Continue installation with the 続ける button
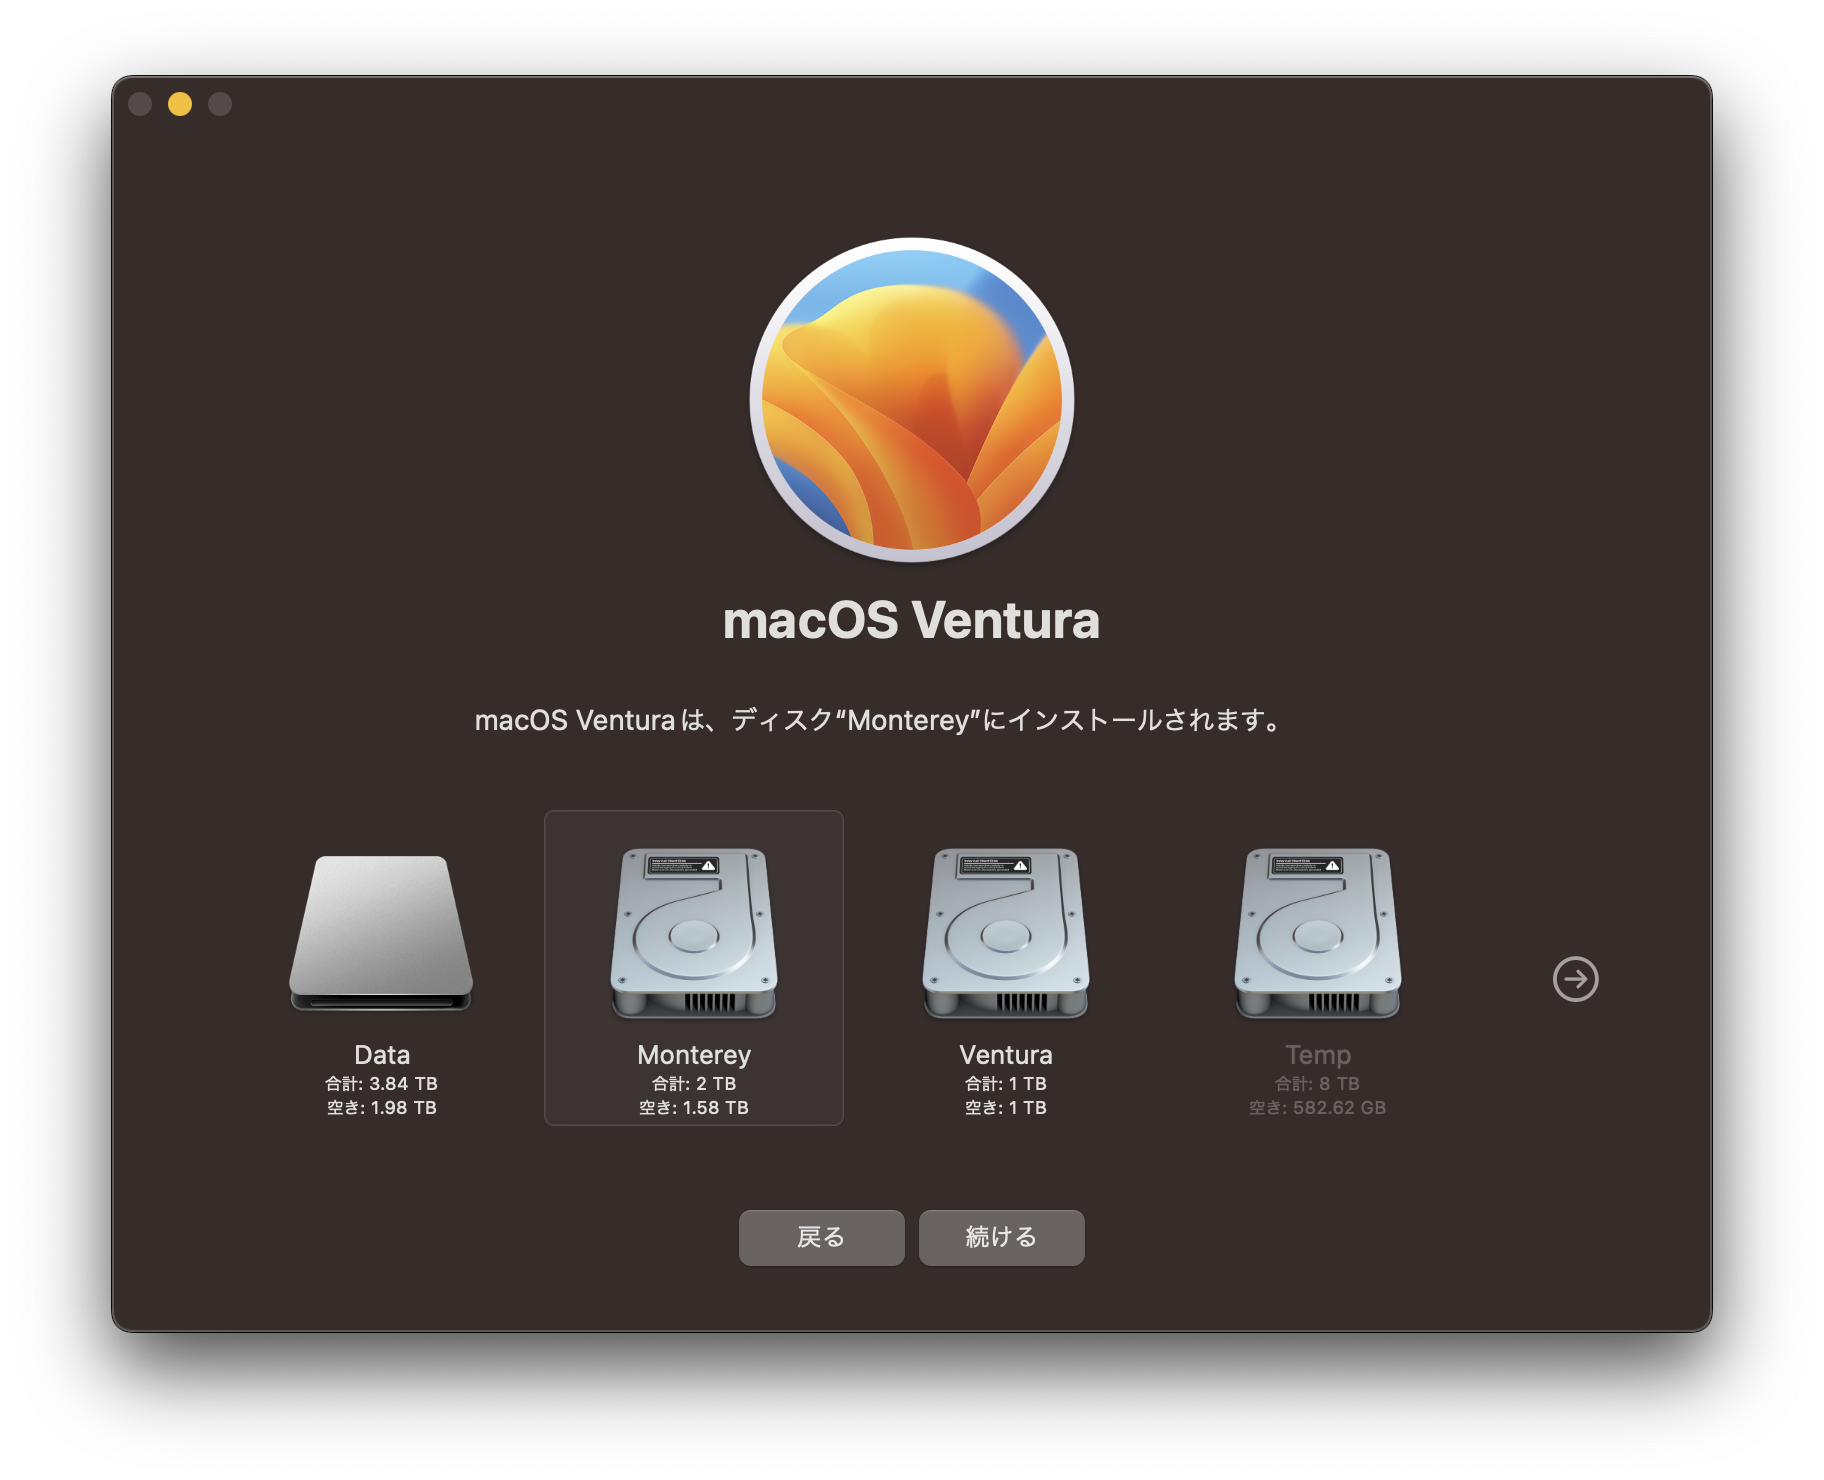The height and width of the screenshot is (1480, 1824). (1001, 1238)
